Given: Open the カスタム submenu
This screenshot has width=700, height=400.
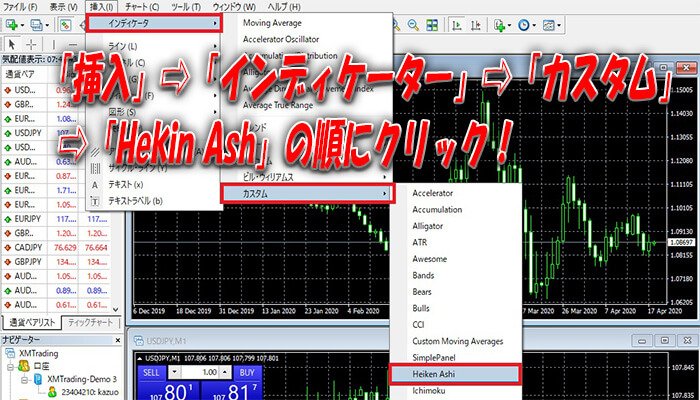Looking at the screenshot, I should click(x=304, y=192).
